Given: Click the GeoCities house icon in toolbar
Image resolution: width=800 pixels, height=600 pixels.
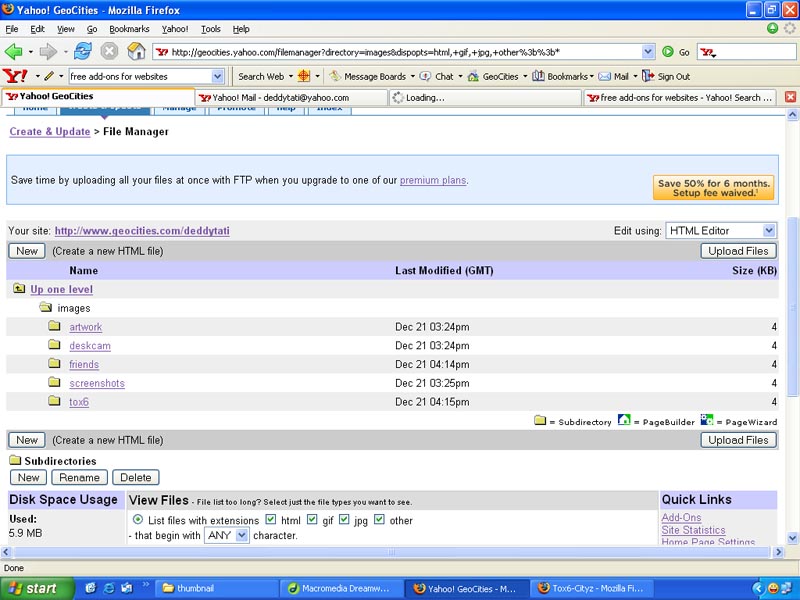Looking at the screenshot, I should point(473,77).
